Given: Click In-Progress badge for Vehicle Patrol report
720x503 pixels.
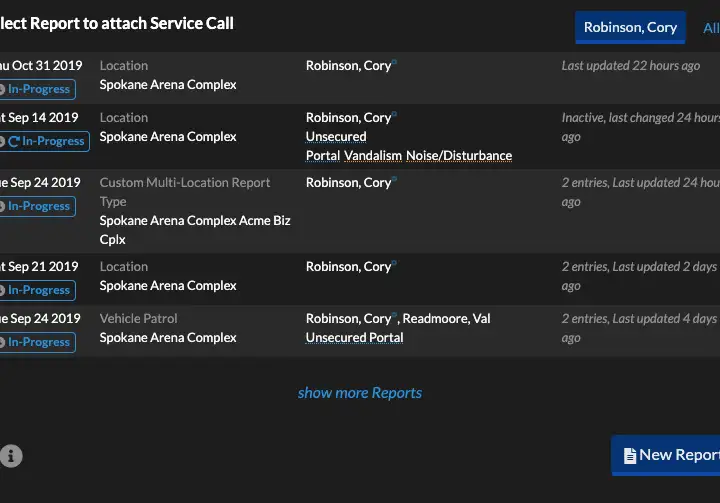Looking at the screenshot, I should tap(38, 342).
